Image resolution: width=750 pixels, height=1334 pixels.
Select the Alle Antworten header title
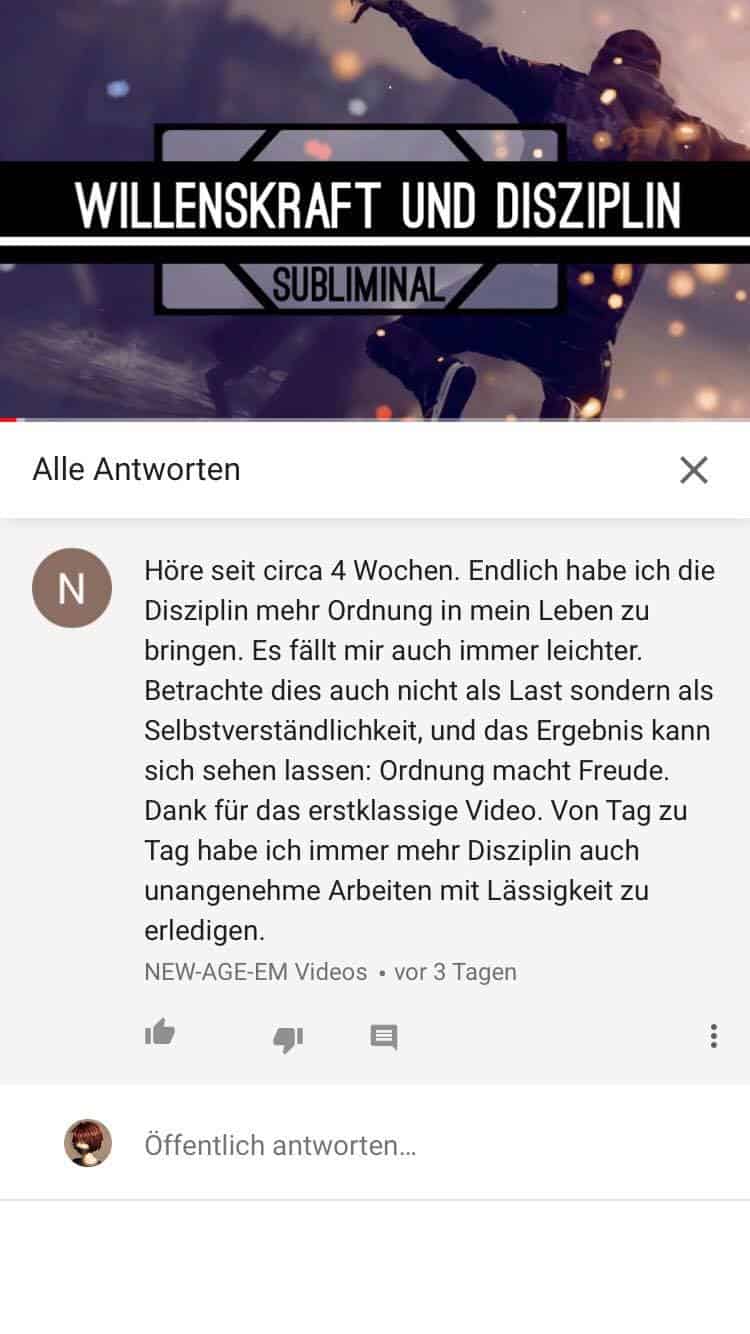point(137,469)
